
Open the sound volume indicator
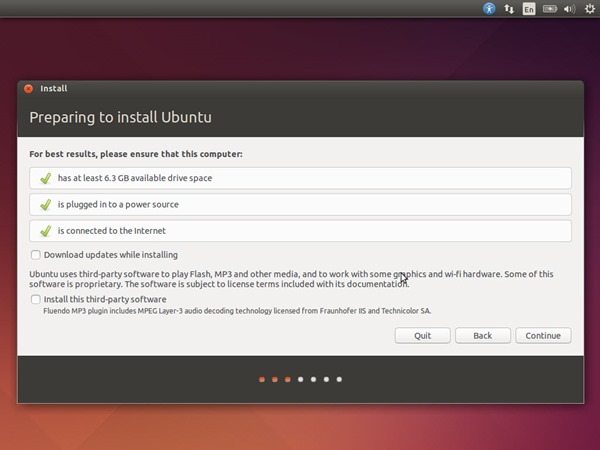pos(569,9)
